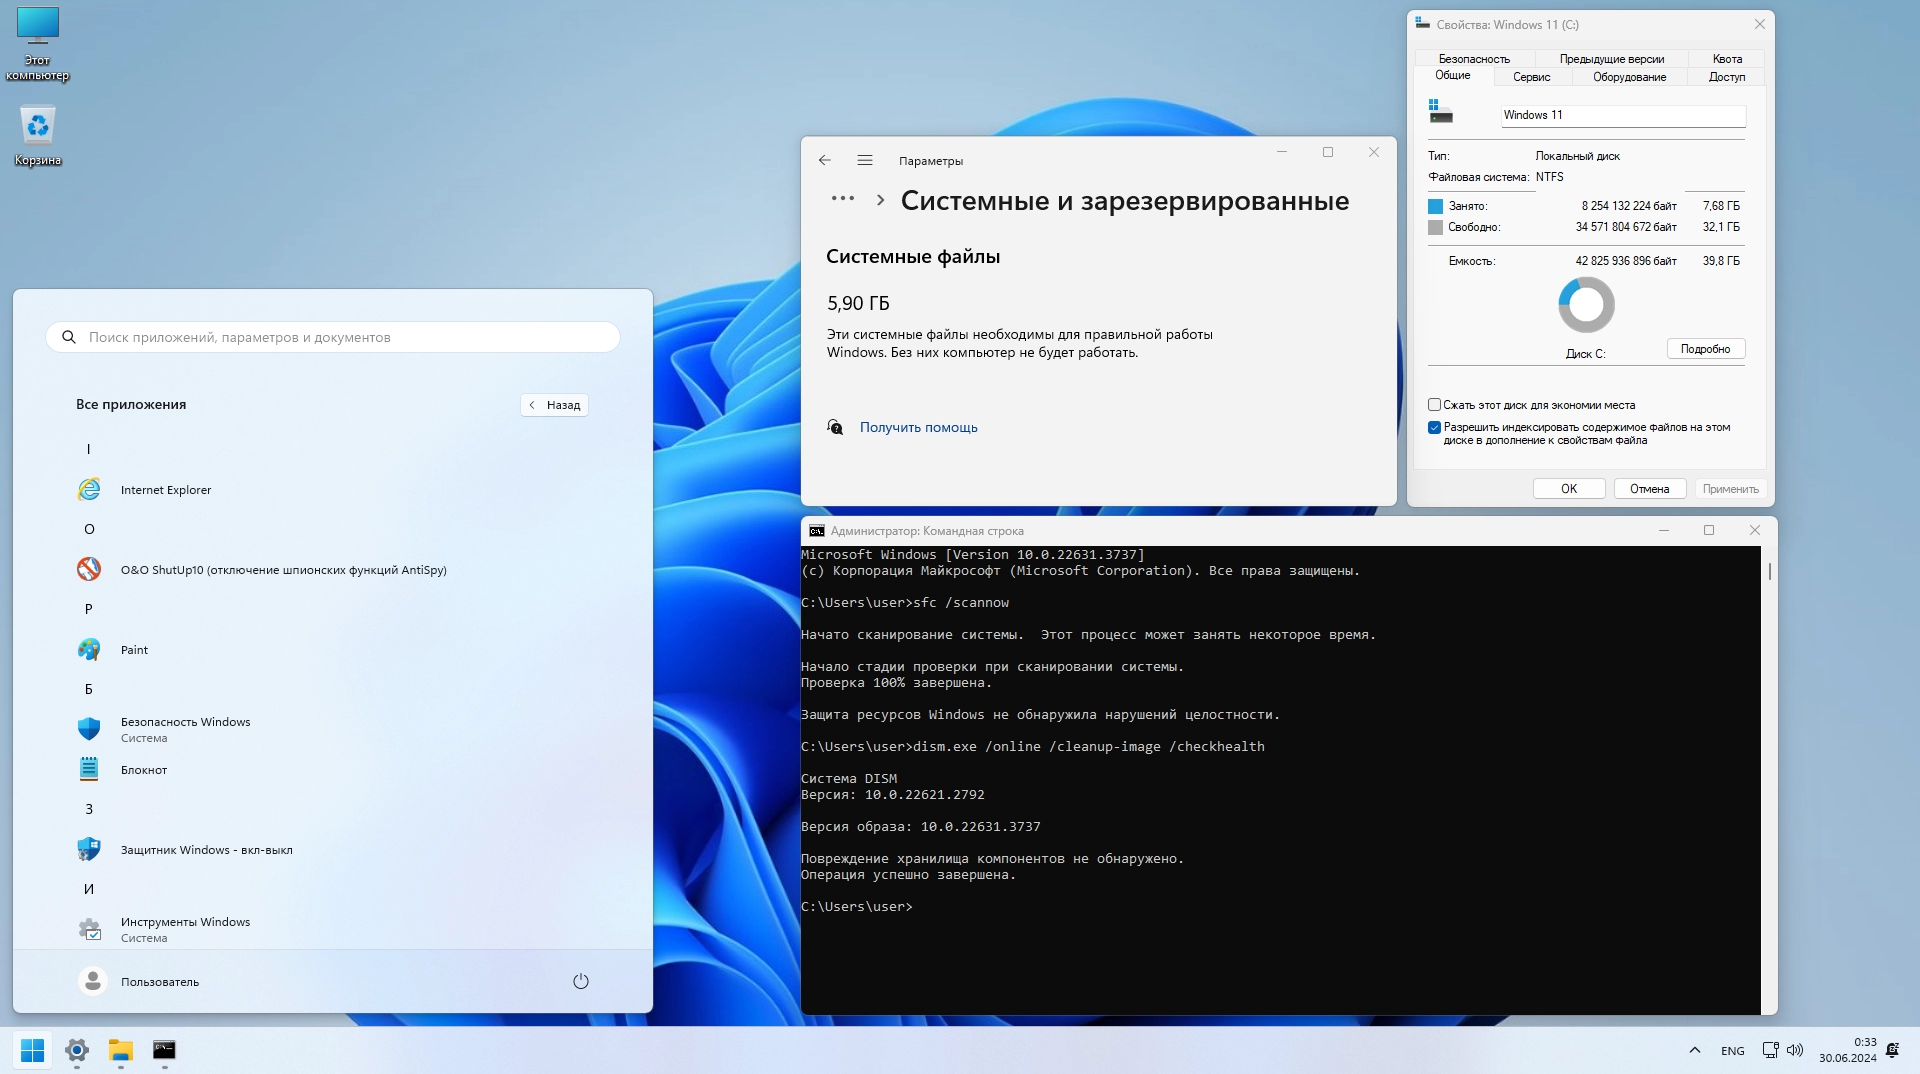Click the Получить помощь link
Image resolution: width=1920 pixels, height=1074 pixels.
919,427
